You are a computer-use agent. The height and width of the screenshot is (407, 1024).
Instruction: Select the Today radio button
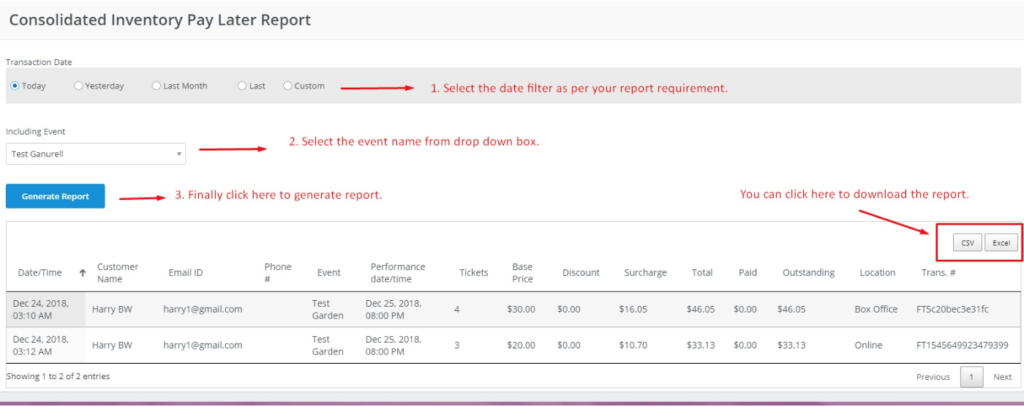tap(14, 86)
